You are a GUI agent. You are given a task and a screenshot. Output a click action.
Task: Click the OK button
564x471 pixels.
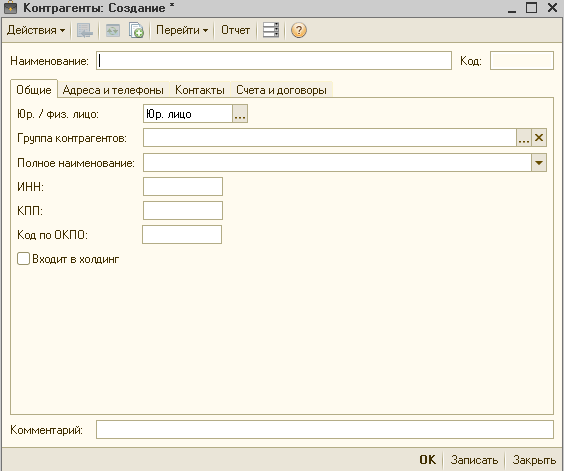click(x=427, y=460)
